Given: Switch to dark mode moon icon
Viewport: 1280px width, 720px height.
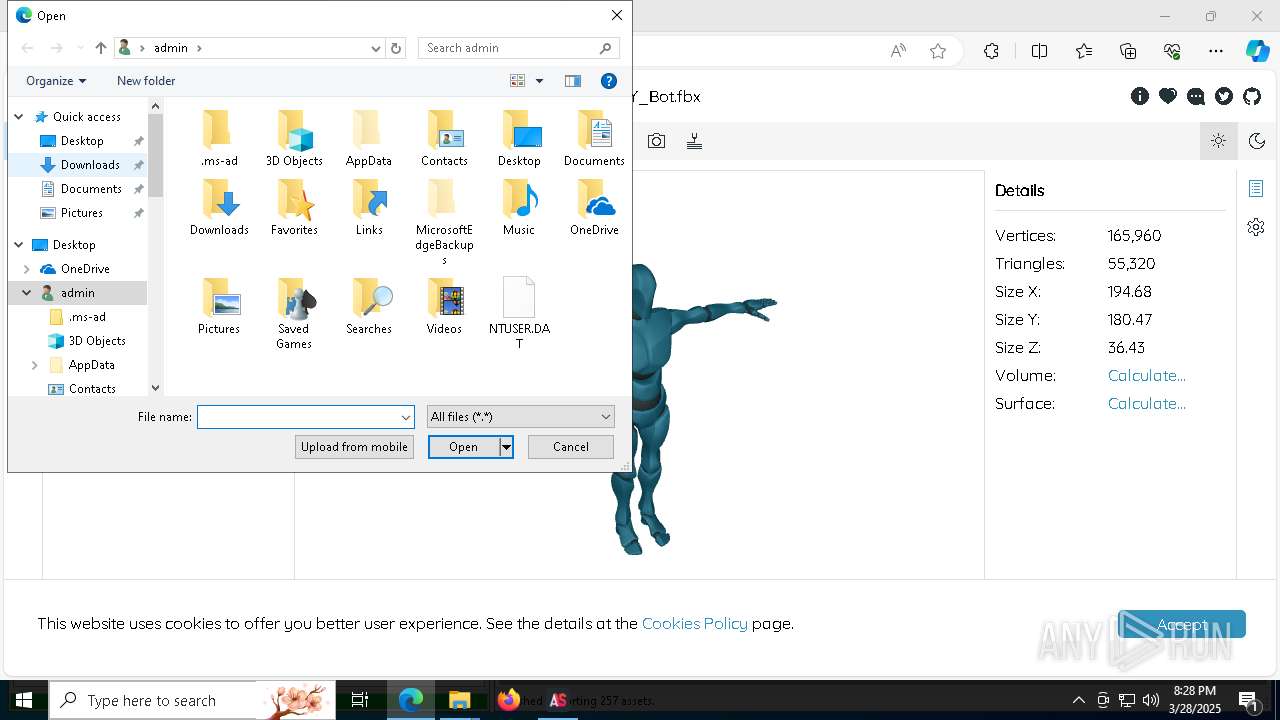Looking at the screenshot, I should pos(1257,141).
